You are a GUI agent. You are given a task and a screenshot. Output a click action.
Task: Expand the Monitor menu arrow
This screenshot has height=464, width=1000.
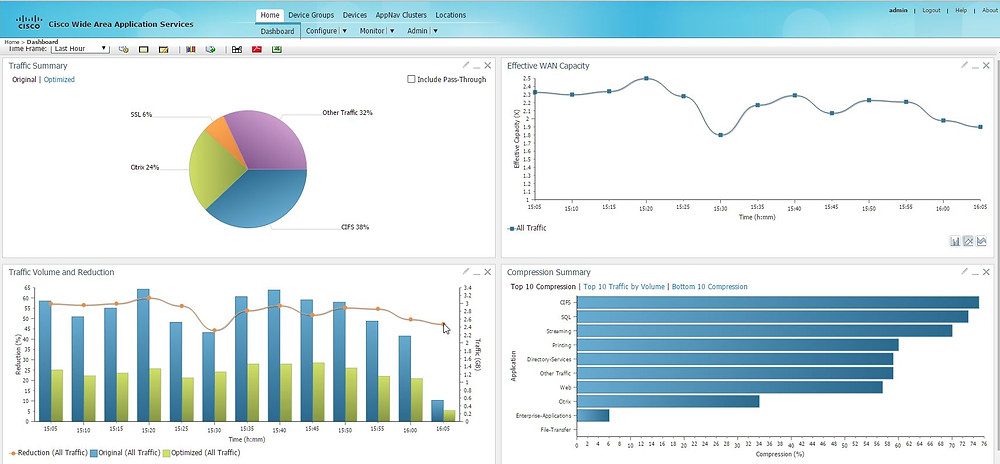(x=392, y=31)
